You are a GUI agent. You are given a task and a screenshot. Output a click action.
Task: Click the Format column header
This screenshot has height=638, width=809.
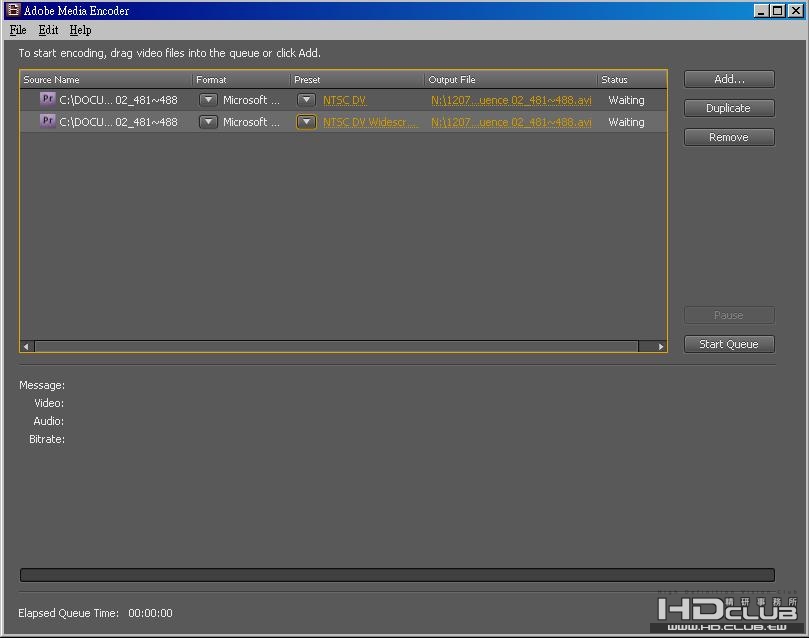[241, 79]
